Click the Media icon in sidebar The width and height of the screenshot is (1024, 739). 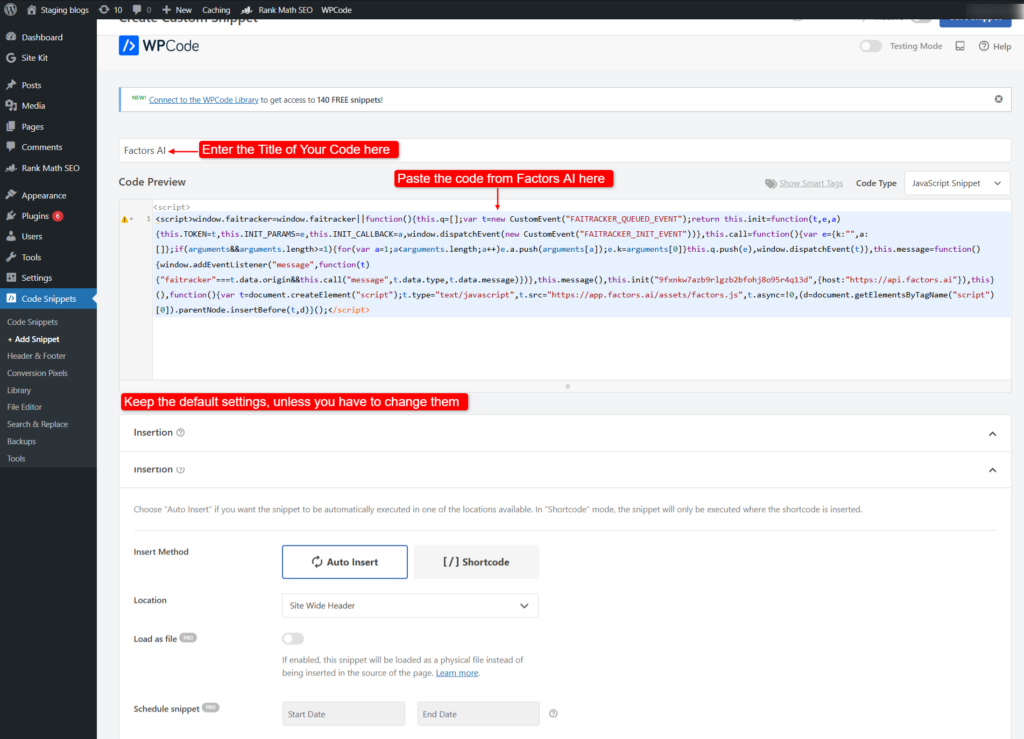11,106
